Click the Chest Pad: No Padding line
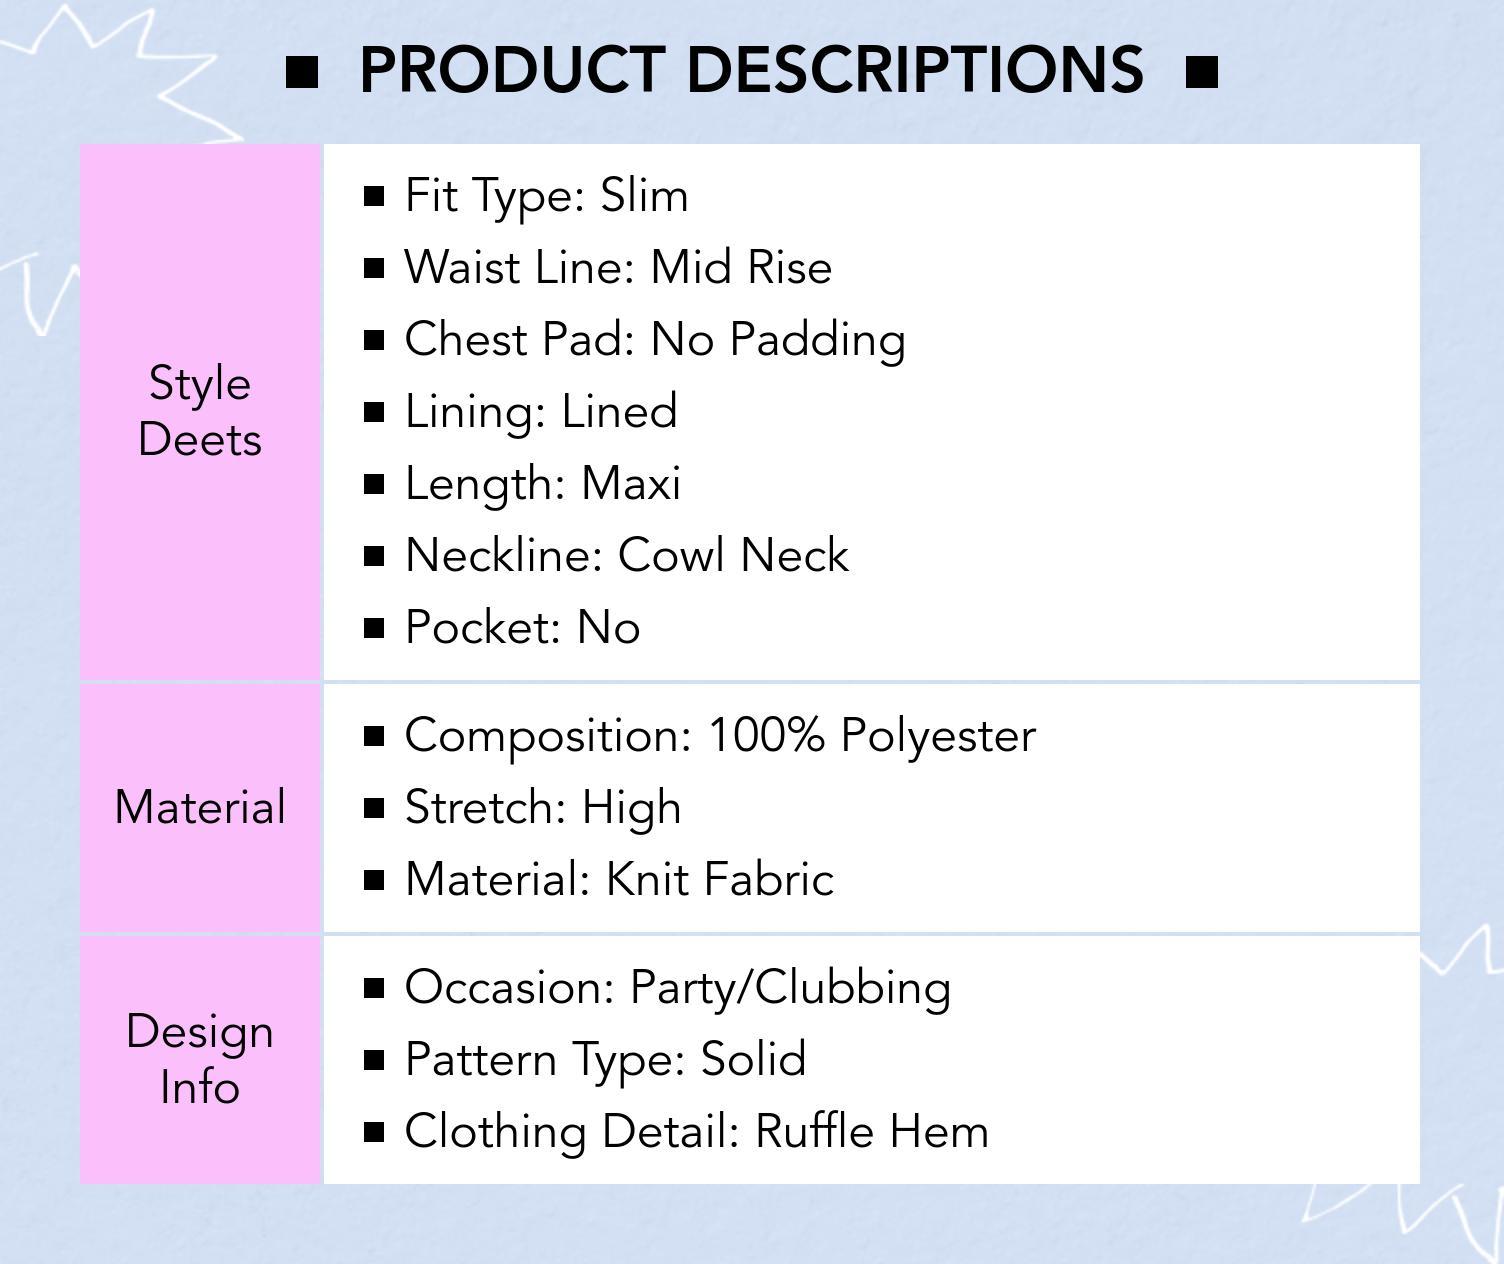This screenshot has height=1264, width=1504. click(x=655, y=340)
